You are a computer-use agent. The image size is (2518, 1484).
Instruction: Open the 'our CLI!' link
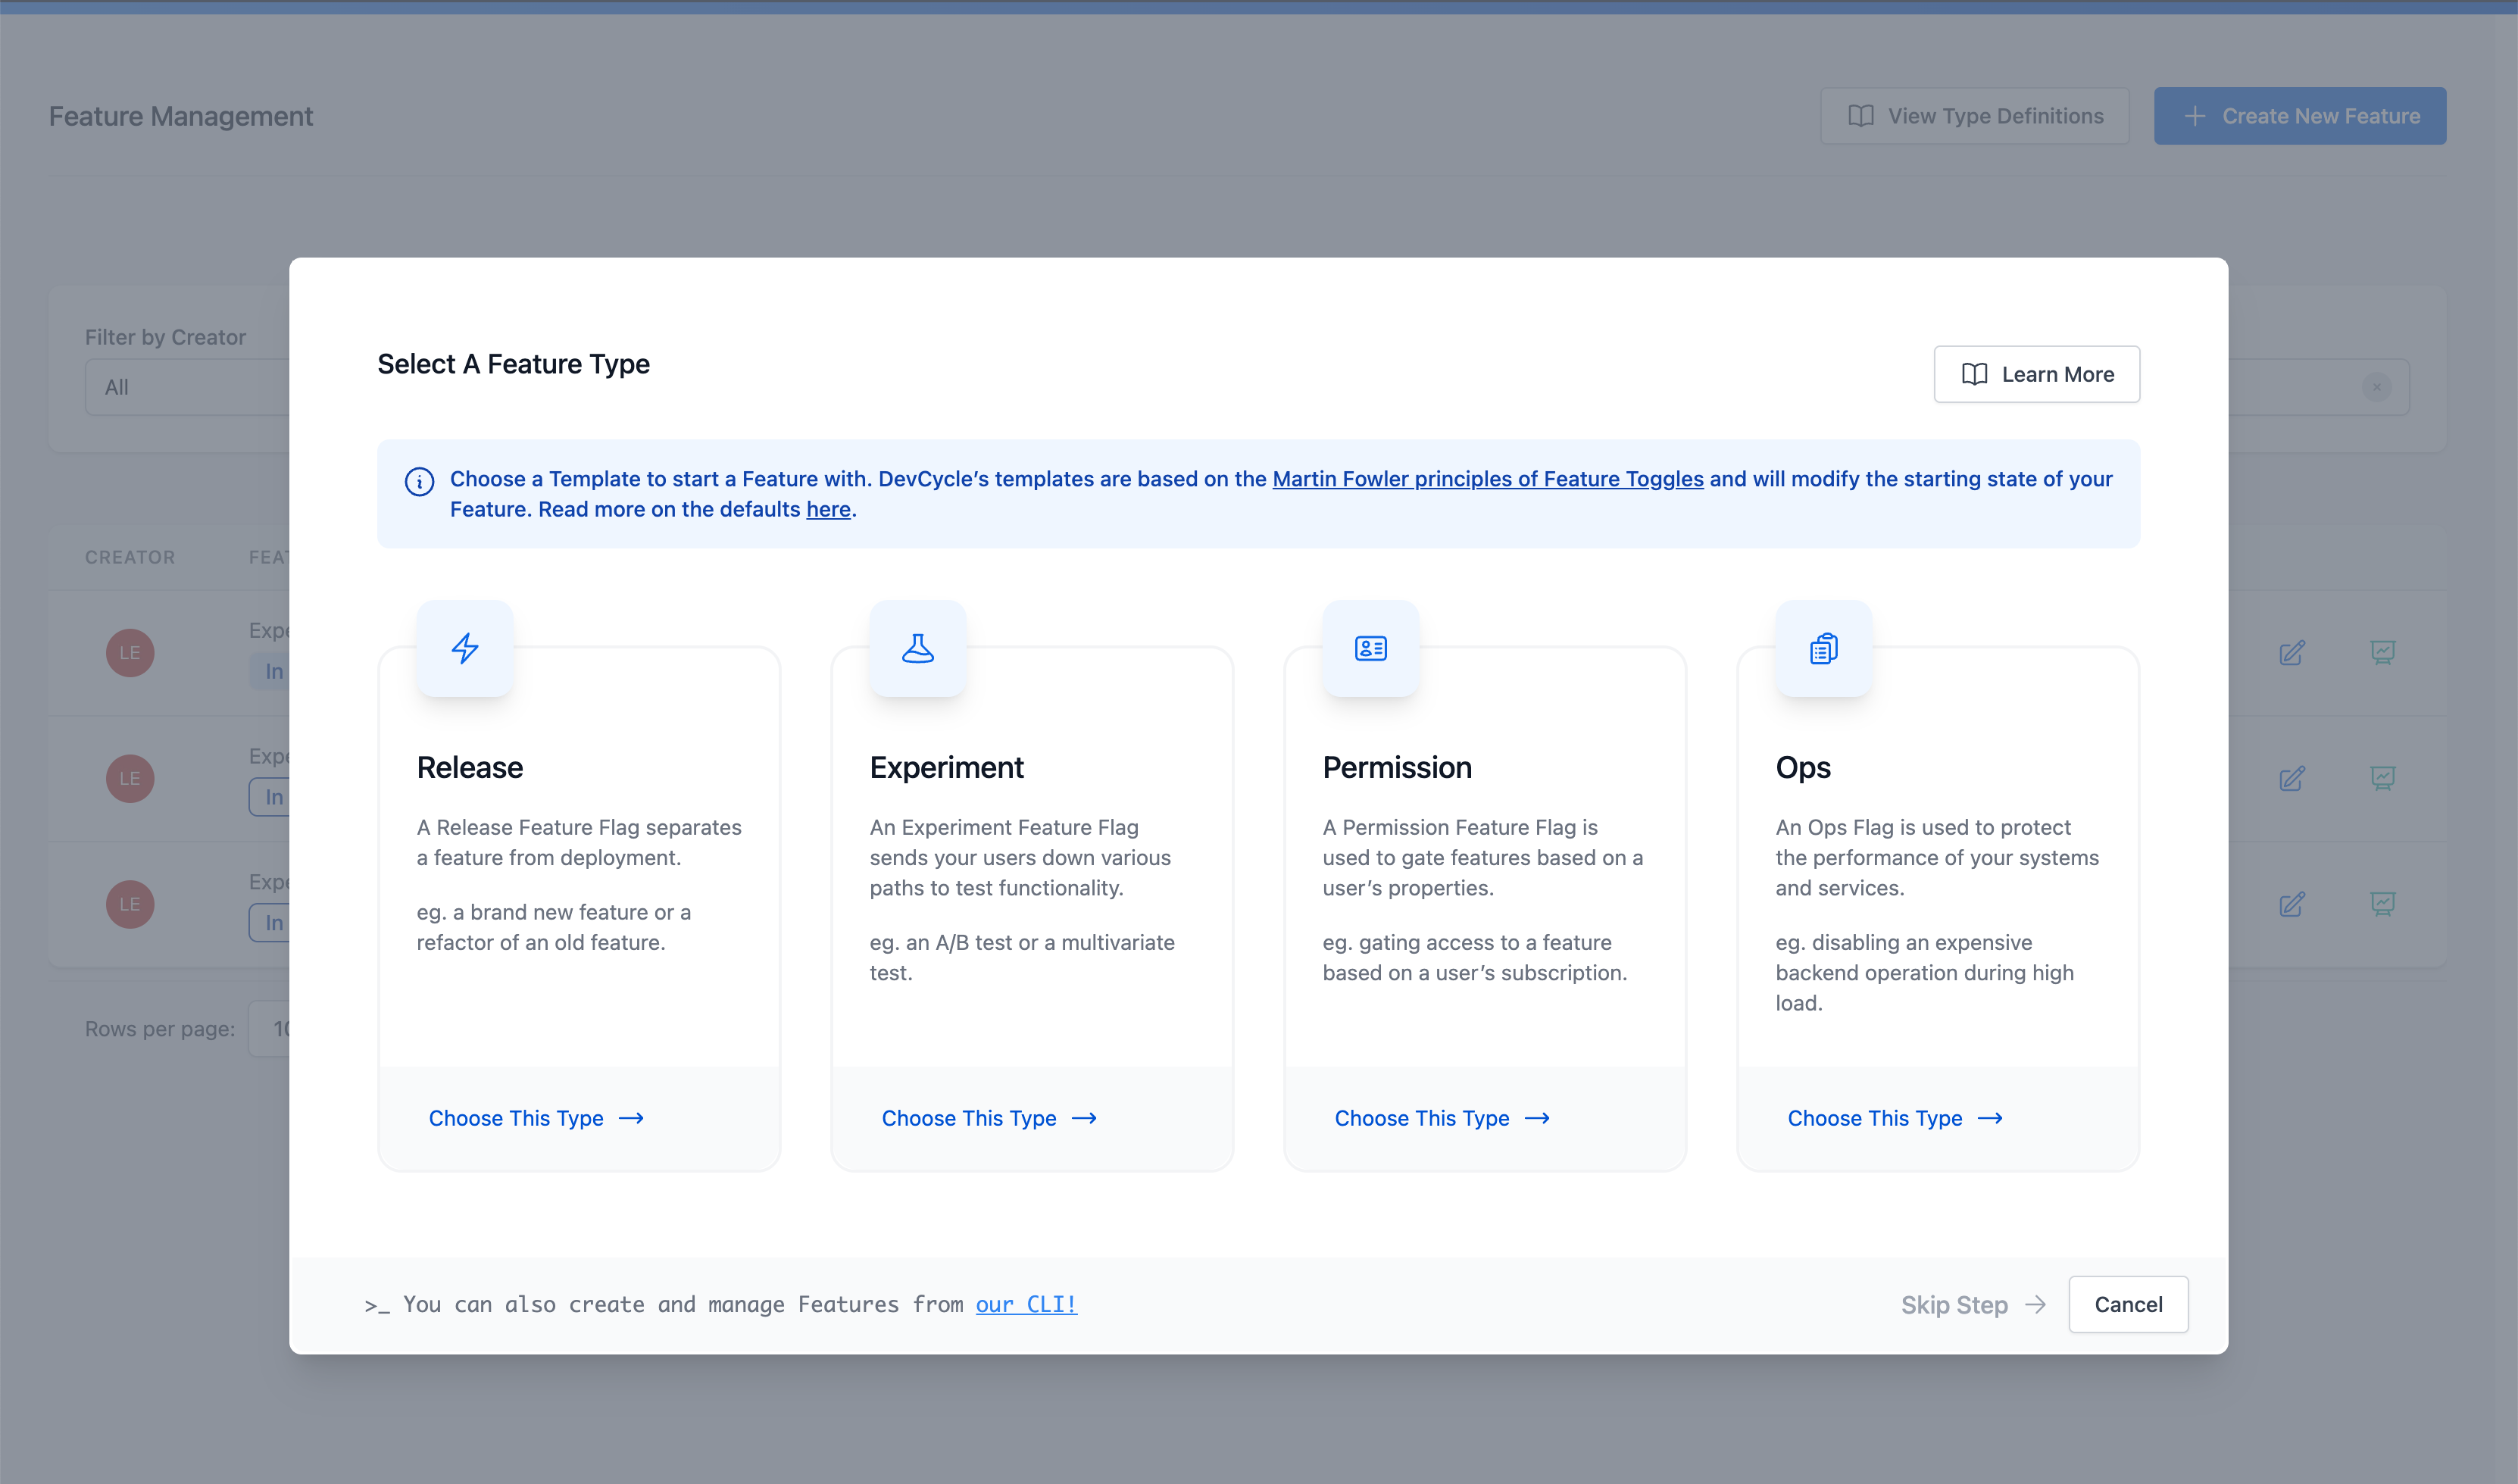click(1026, 1304)
